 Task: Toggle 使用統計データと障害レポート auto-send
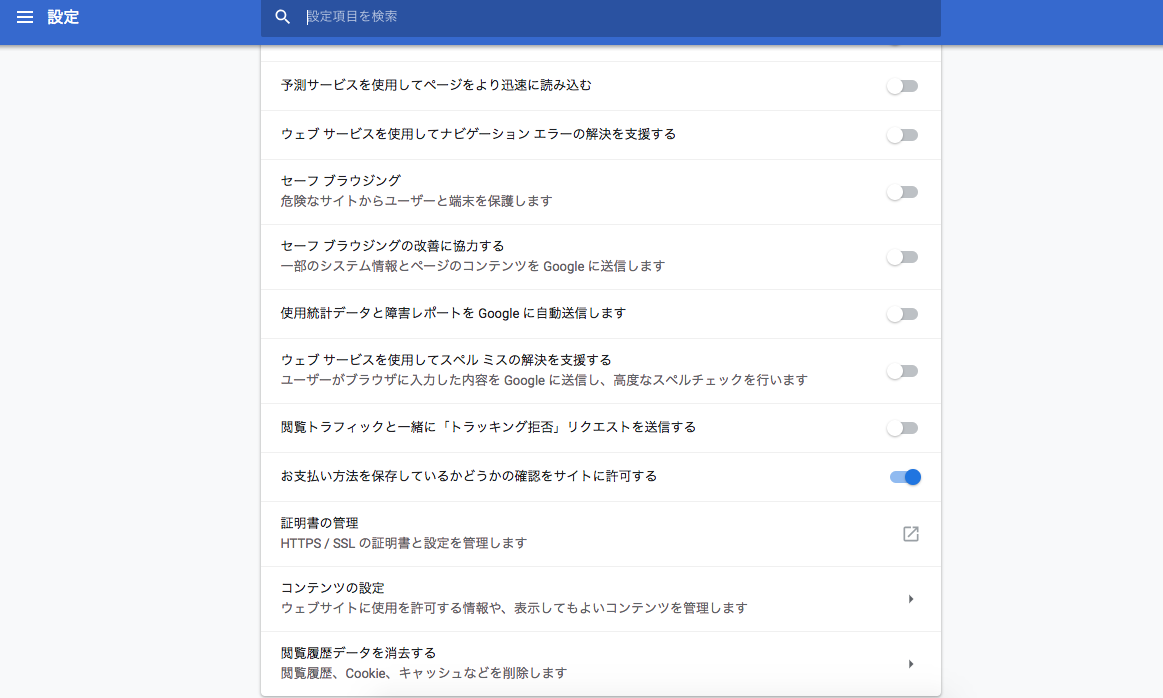[902, 314]
